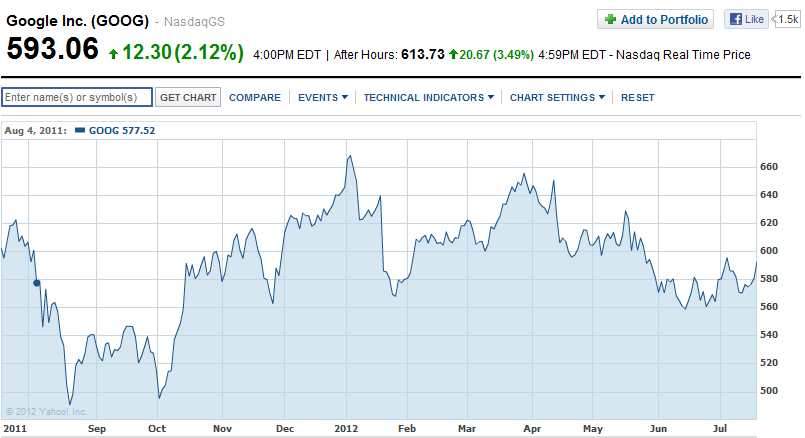Screen dimensions: 805x438
Task: Open the COMPARE option
Action: pyautogui.click(x=255, y=98)
